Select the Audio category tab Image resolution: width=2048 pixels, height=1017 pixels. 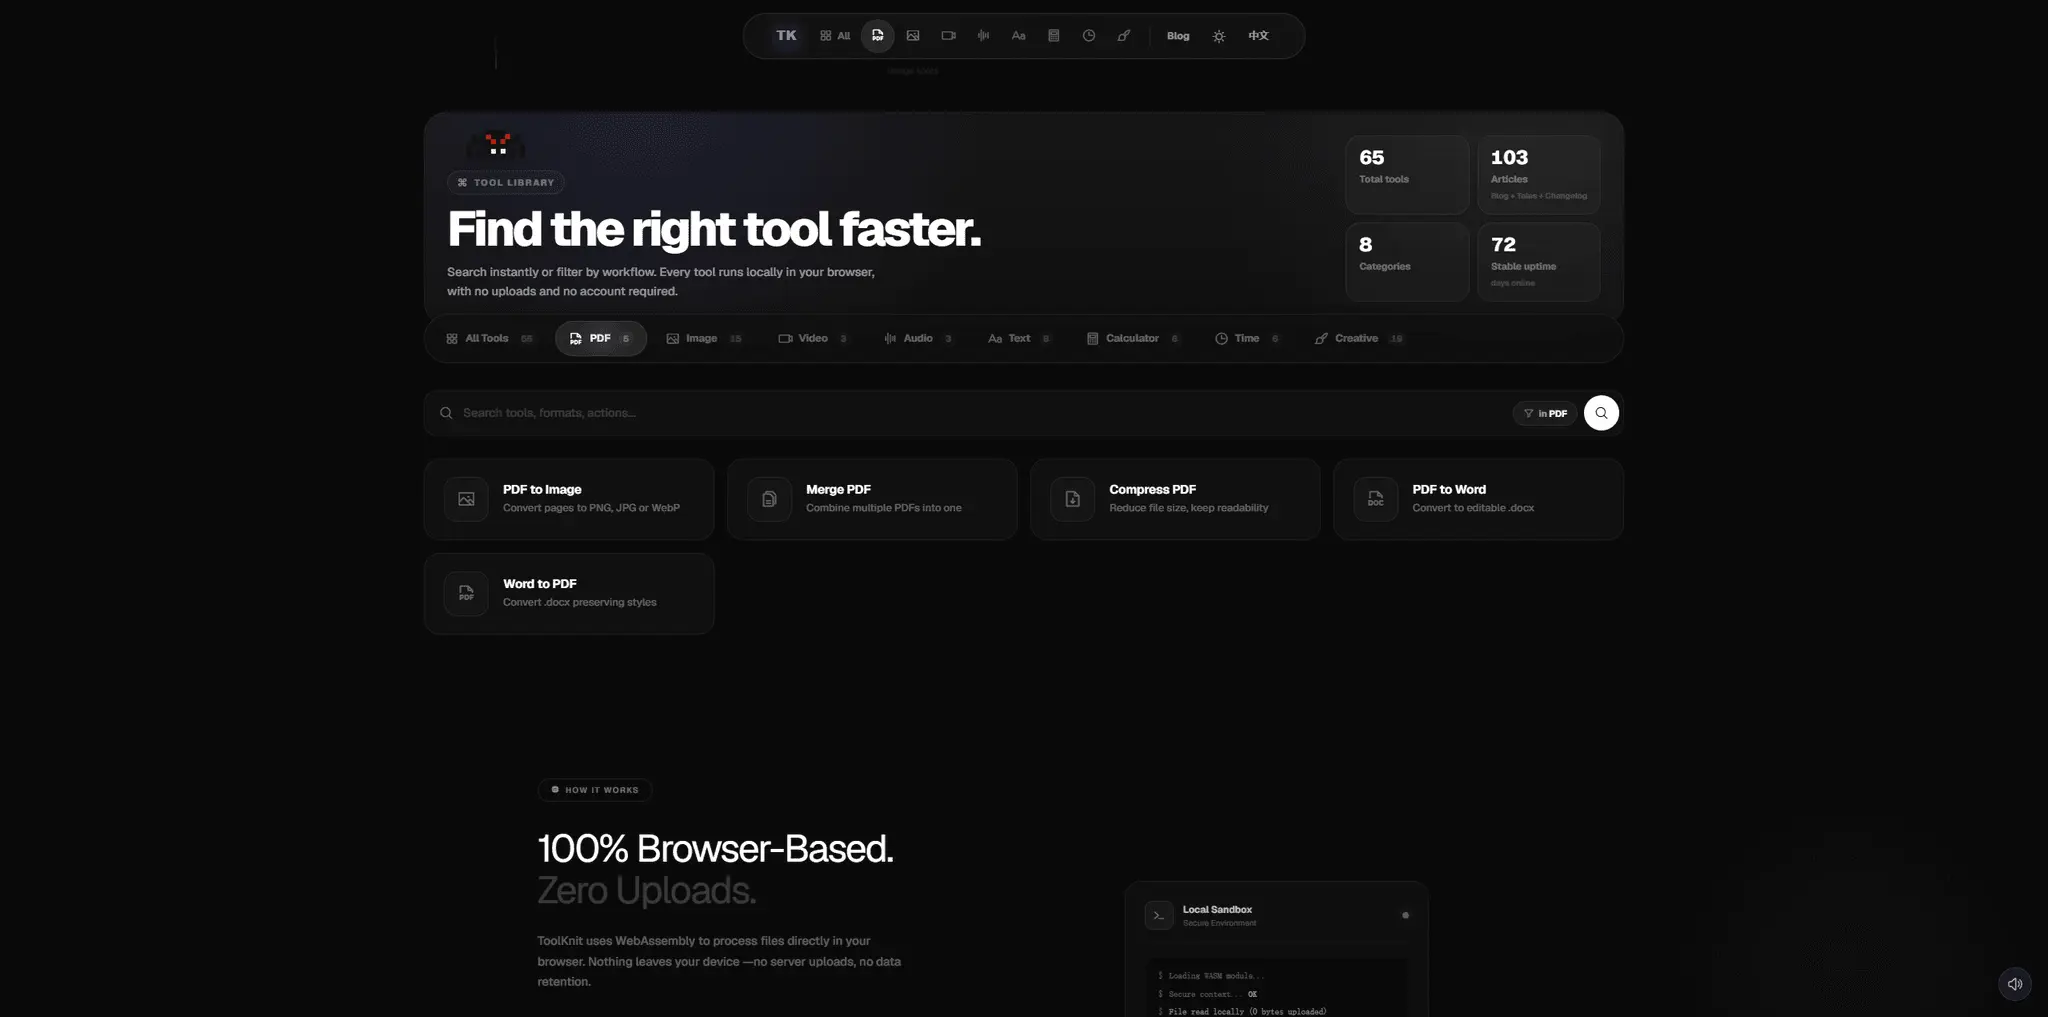point(918,338)
